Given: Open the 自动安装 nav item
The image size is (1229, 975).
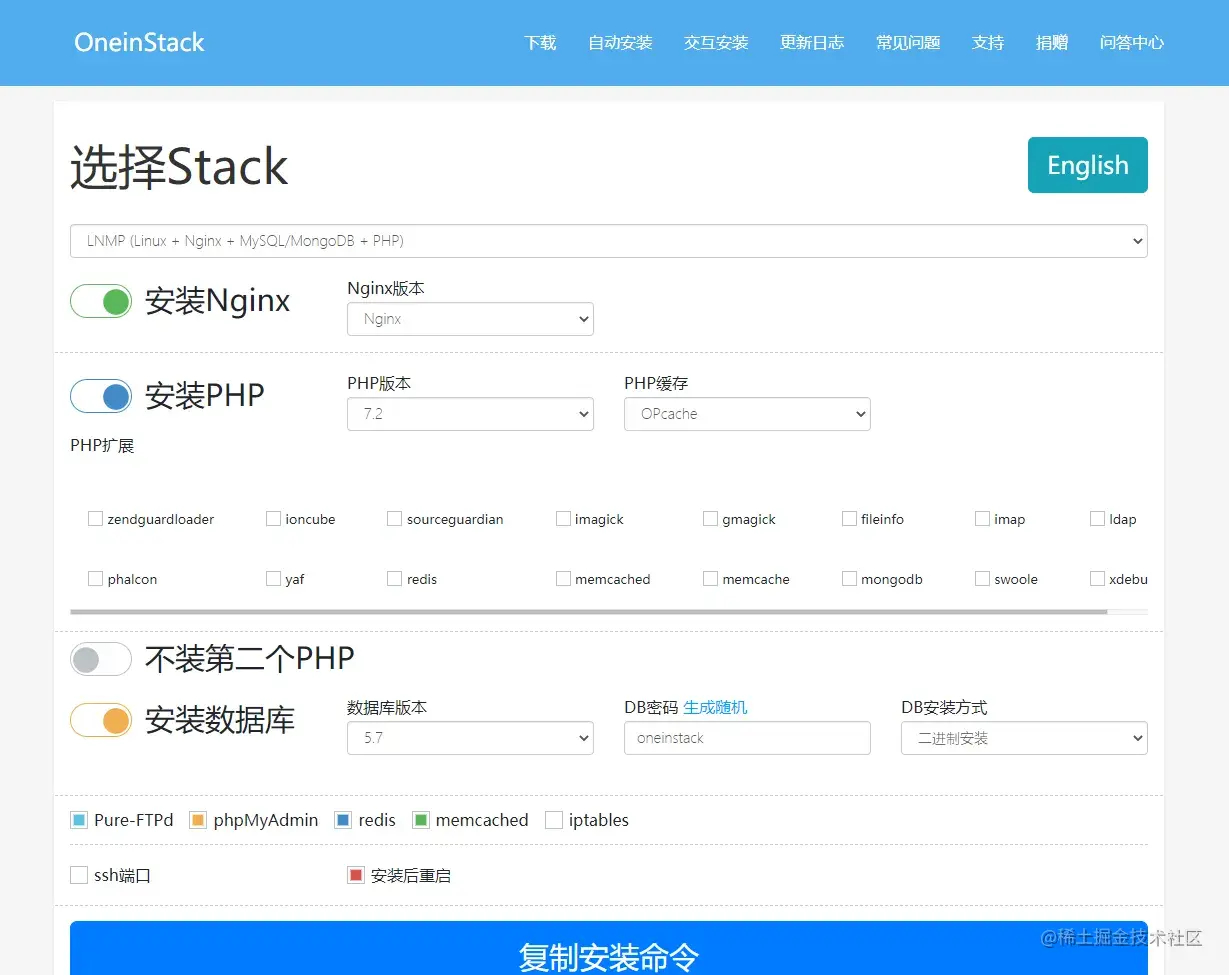Looking at the screenshot, I should 620,43.
